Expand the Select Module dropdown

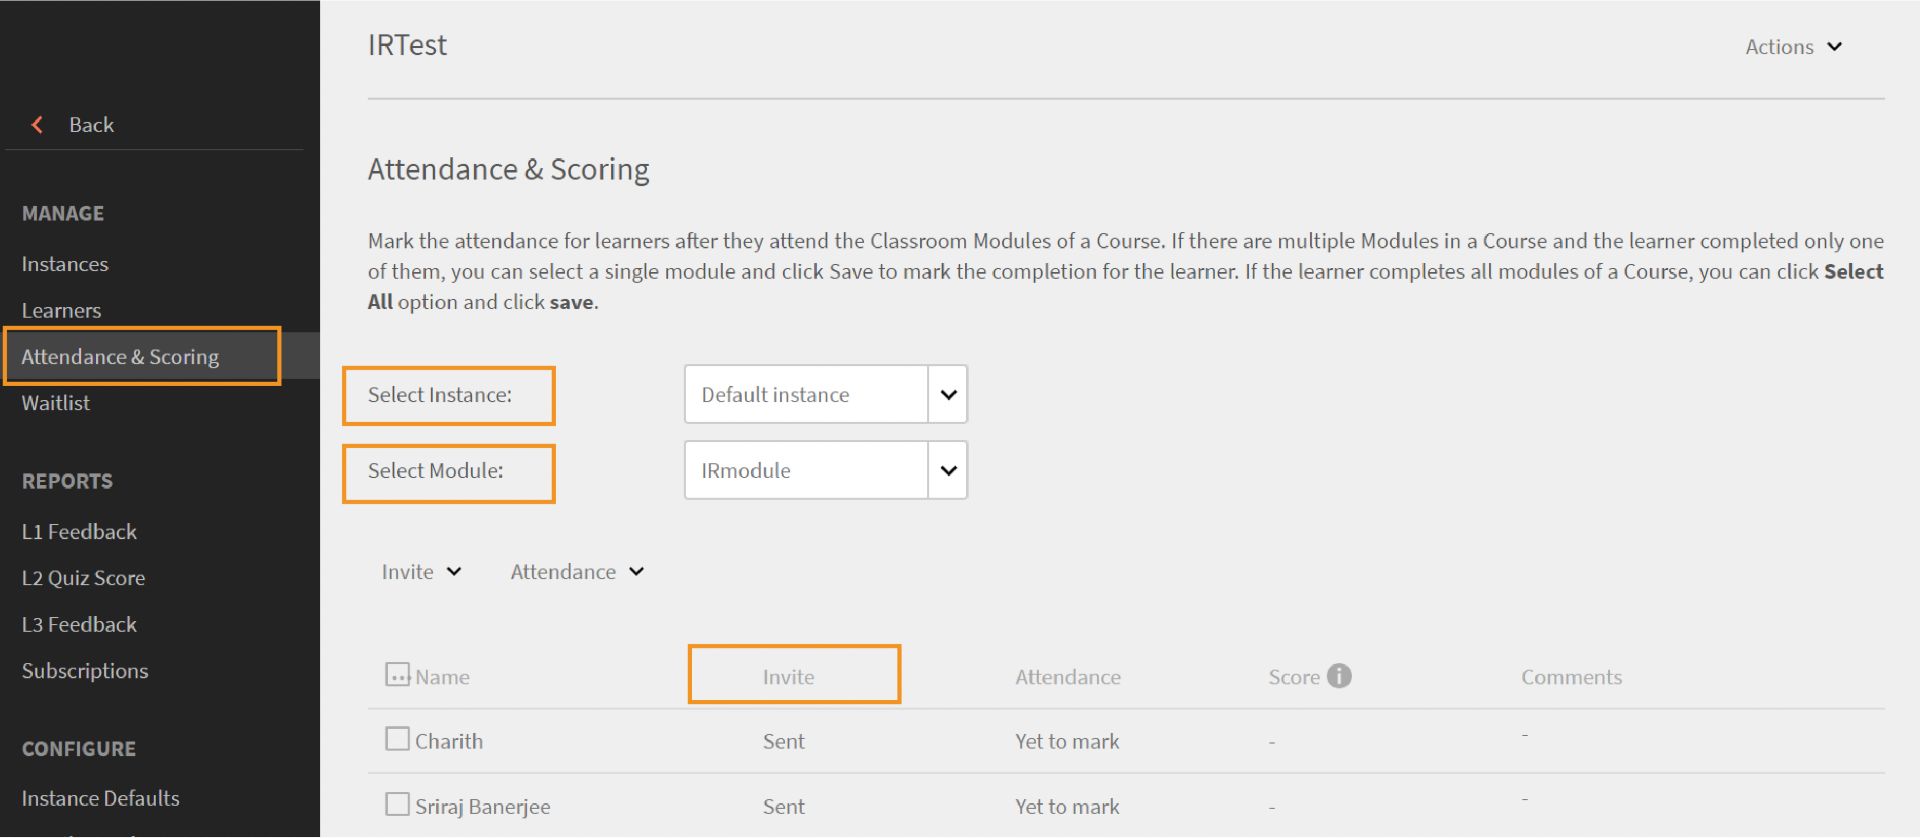947,471
